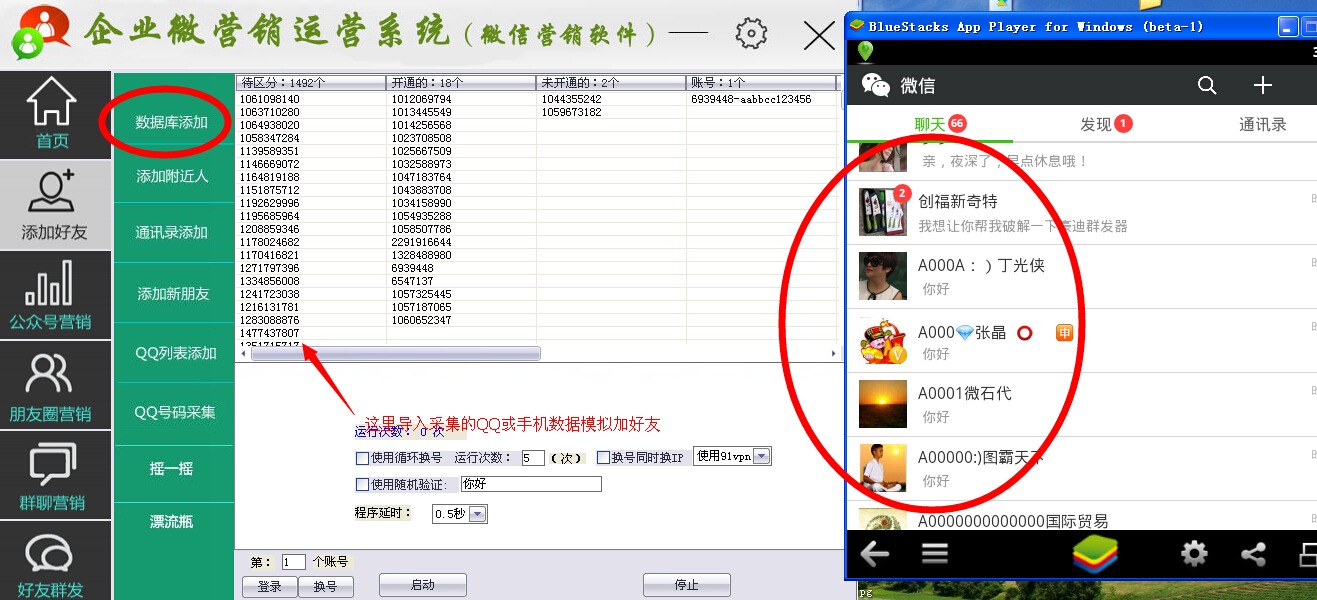This screenshot has height=600, width=1317.
Task: Select the 数据库添加 menu item
Action: [x=172, y=122]
